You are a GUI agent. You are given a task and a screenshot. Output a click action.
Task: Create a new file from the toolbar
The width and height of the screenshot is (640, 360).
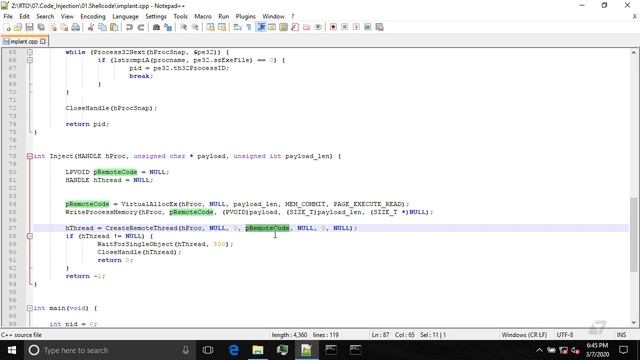(x=7, y=27)
